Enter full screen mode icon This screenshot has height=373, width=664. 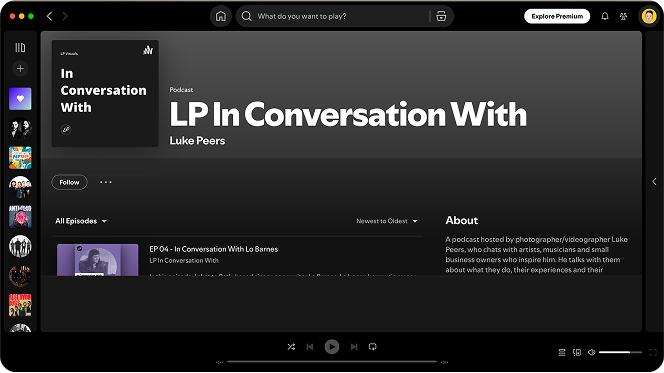click(653, 352)
